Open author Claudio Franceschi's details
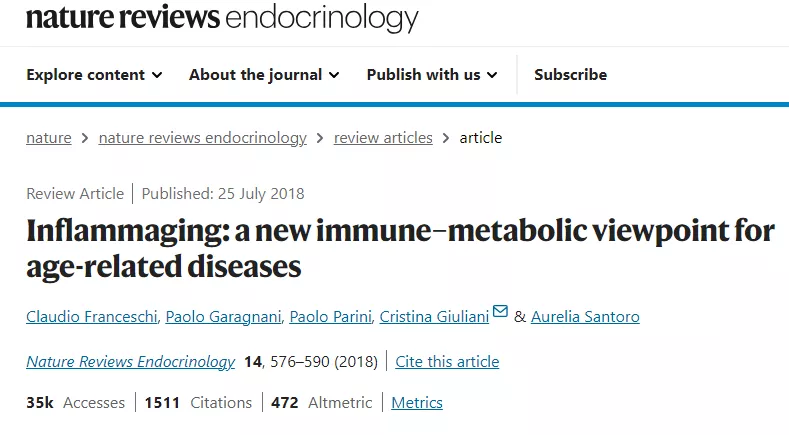 [x=92, y=316]
